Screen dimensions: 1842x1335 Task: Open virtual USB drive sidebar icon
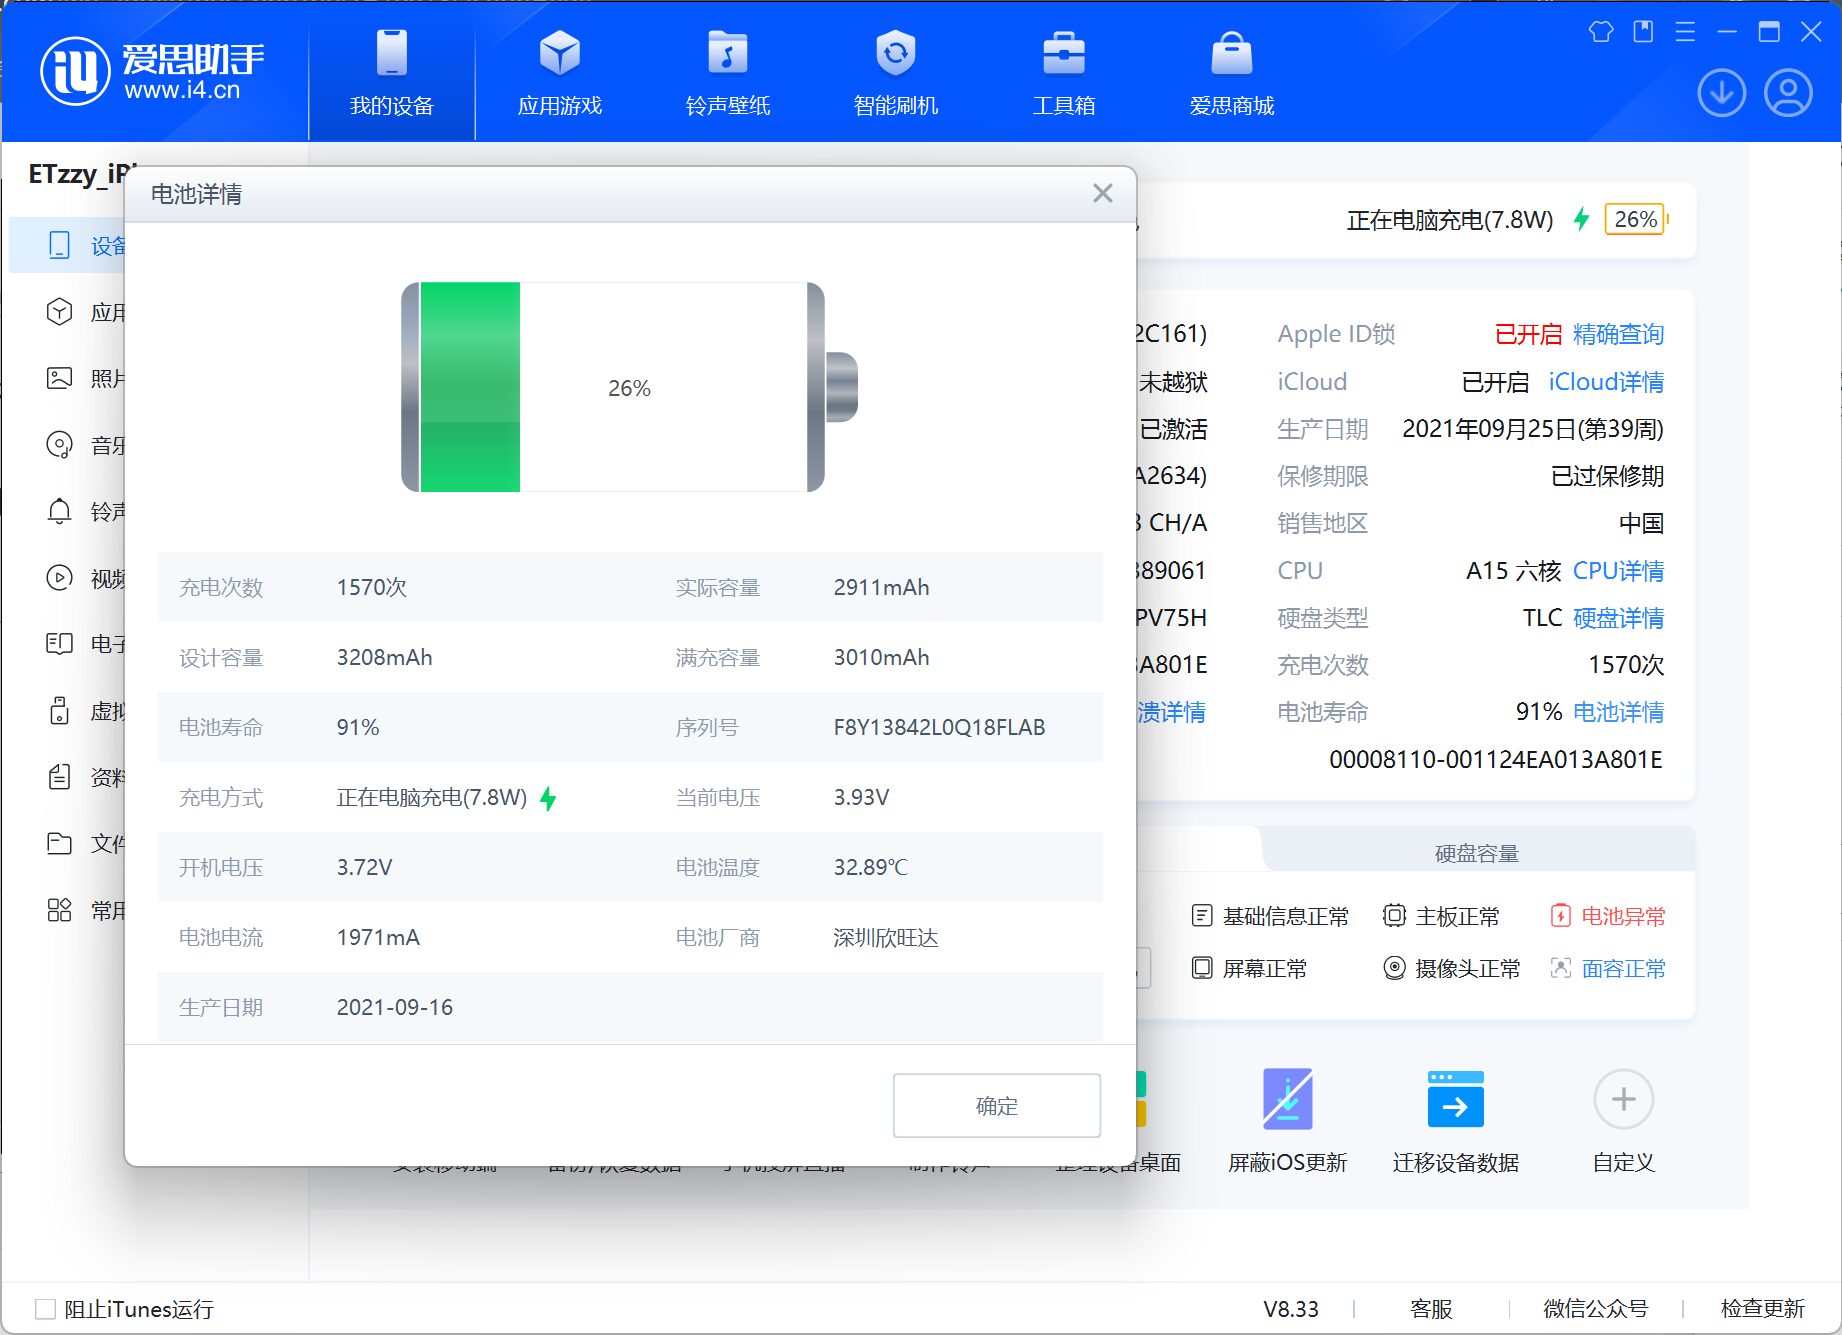pyautogui.click(x=59, y=711)
